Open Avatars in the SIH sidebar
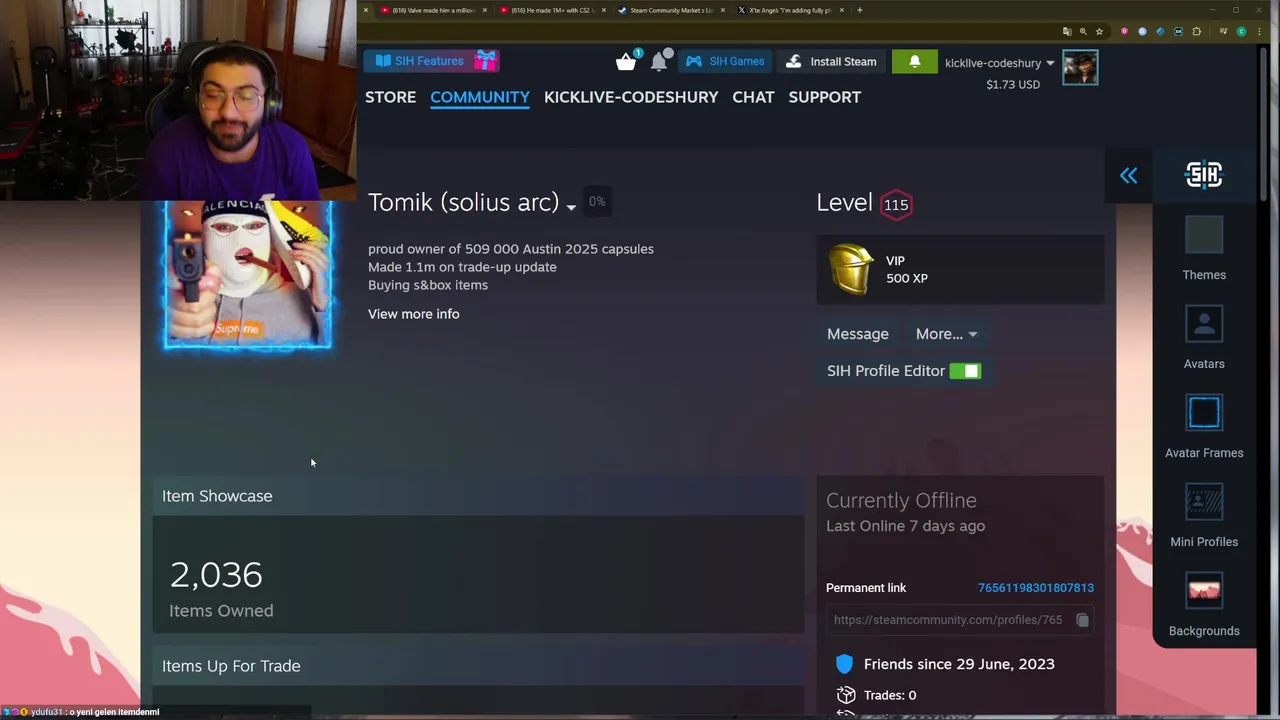This screenshot has height=720, width=1280. pyautogui.click(x=1204, y=338)
